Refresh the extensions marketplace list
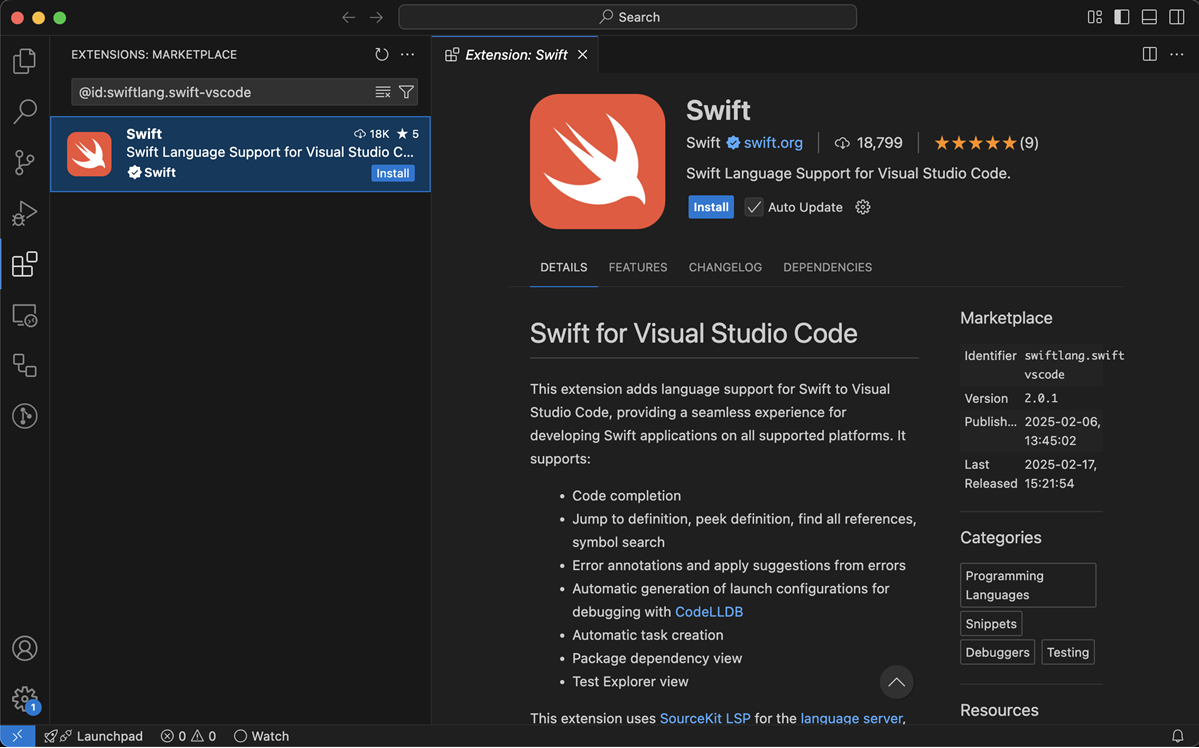Viewport: 1199px width, 748px height. (380, 54)
